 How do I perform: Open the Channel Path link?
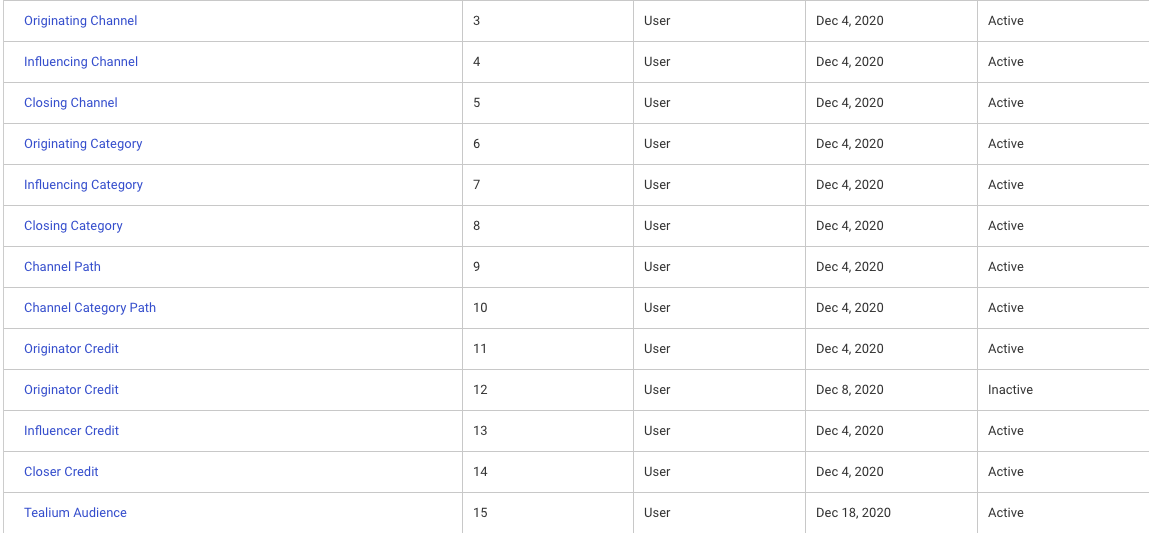62,267
